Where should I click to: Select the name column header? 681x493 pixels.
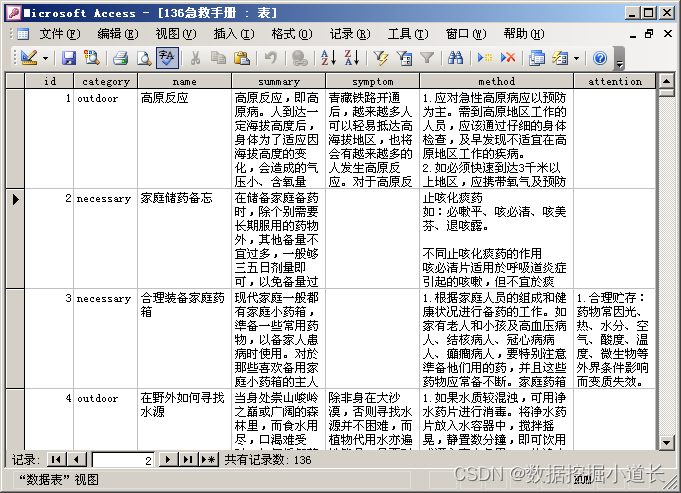pos(185,81)
